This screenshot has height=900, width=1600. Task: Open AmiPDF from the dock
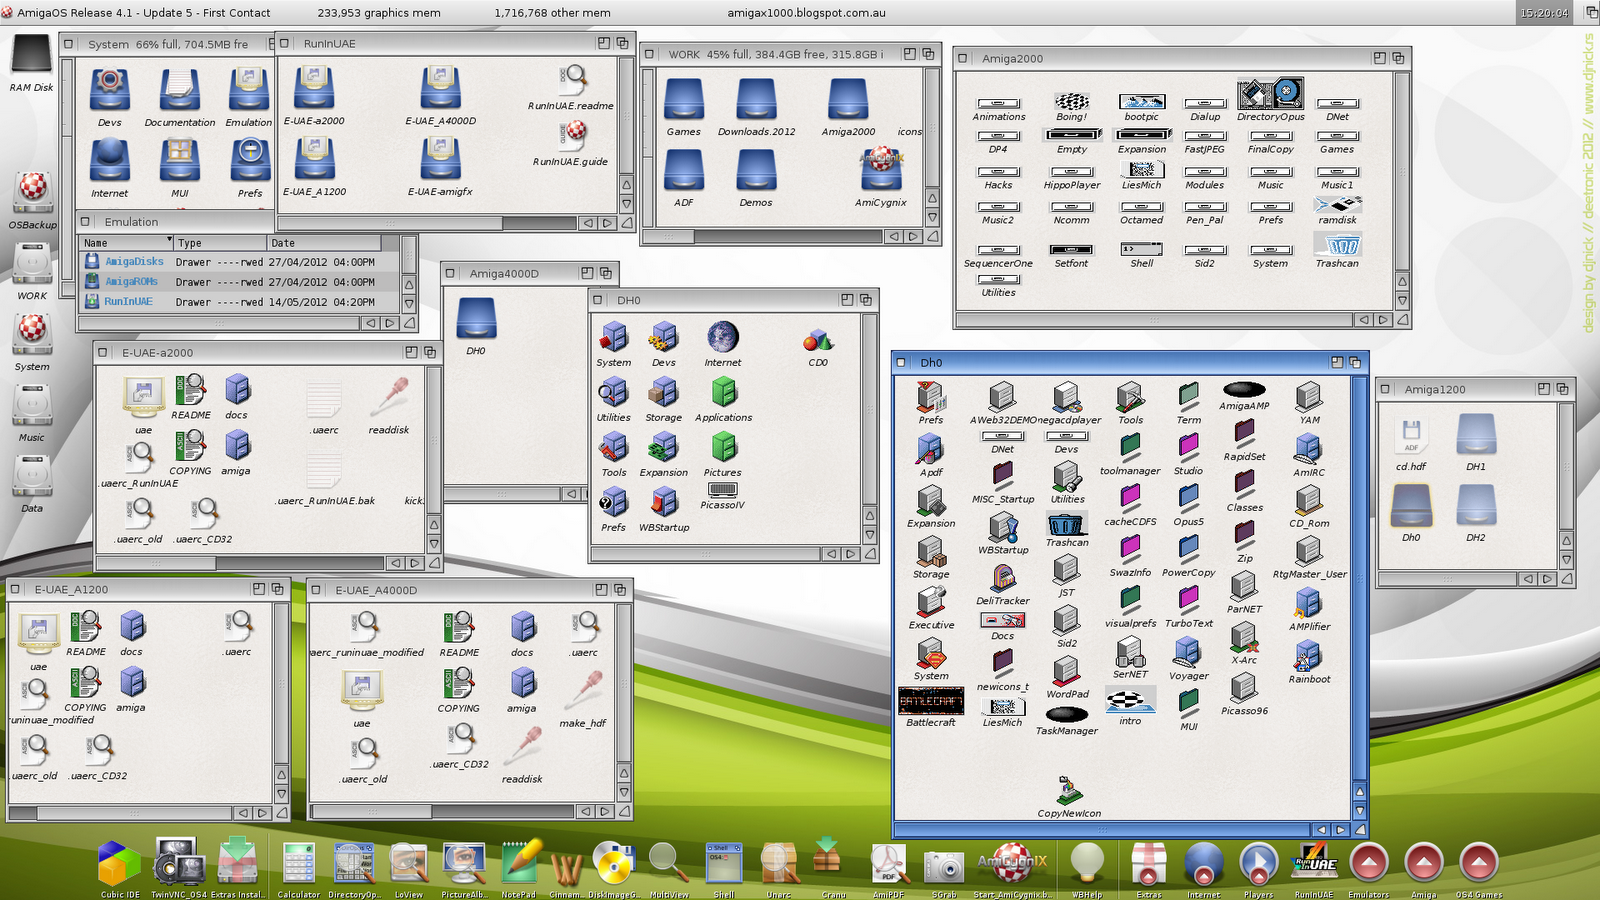[x=888, y=864]
